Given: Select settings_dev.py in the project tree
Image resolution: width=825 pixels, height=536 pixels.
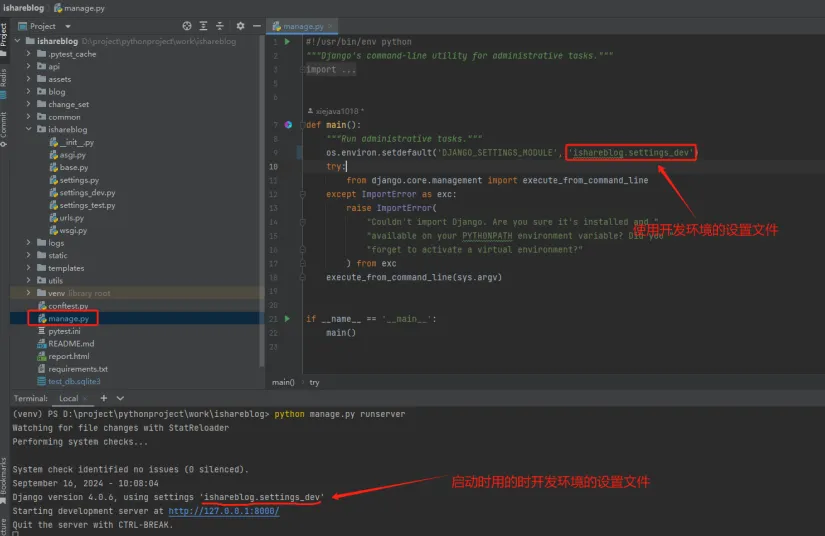Looking at the screenshot, I should [86, 193].
